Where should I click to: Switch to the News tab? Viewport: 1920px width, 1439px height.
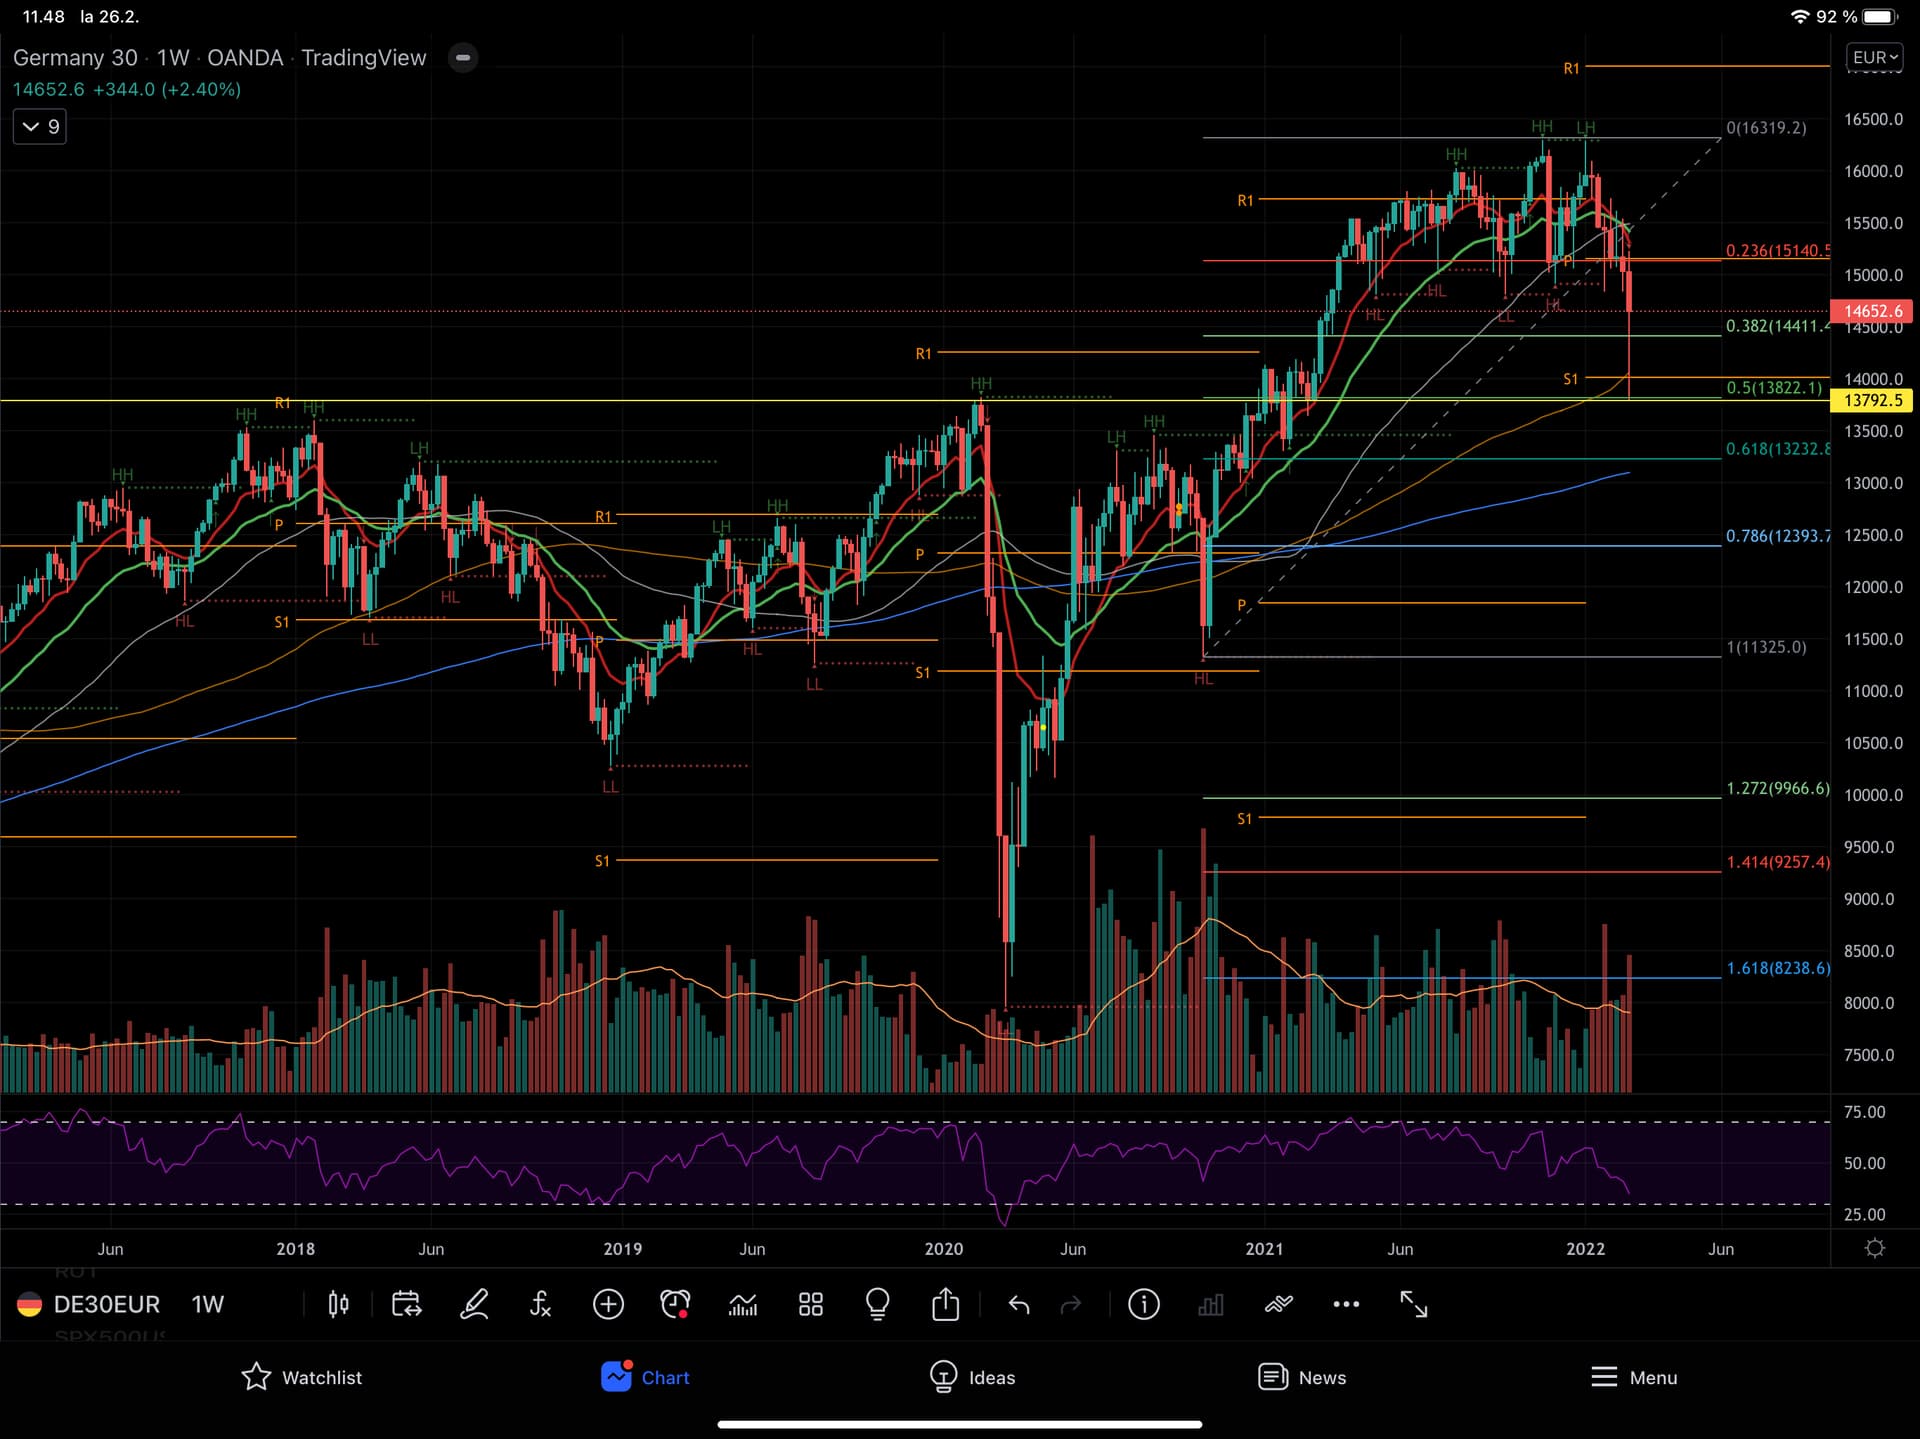1302,1377
